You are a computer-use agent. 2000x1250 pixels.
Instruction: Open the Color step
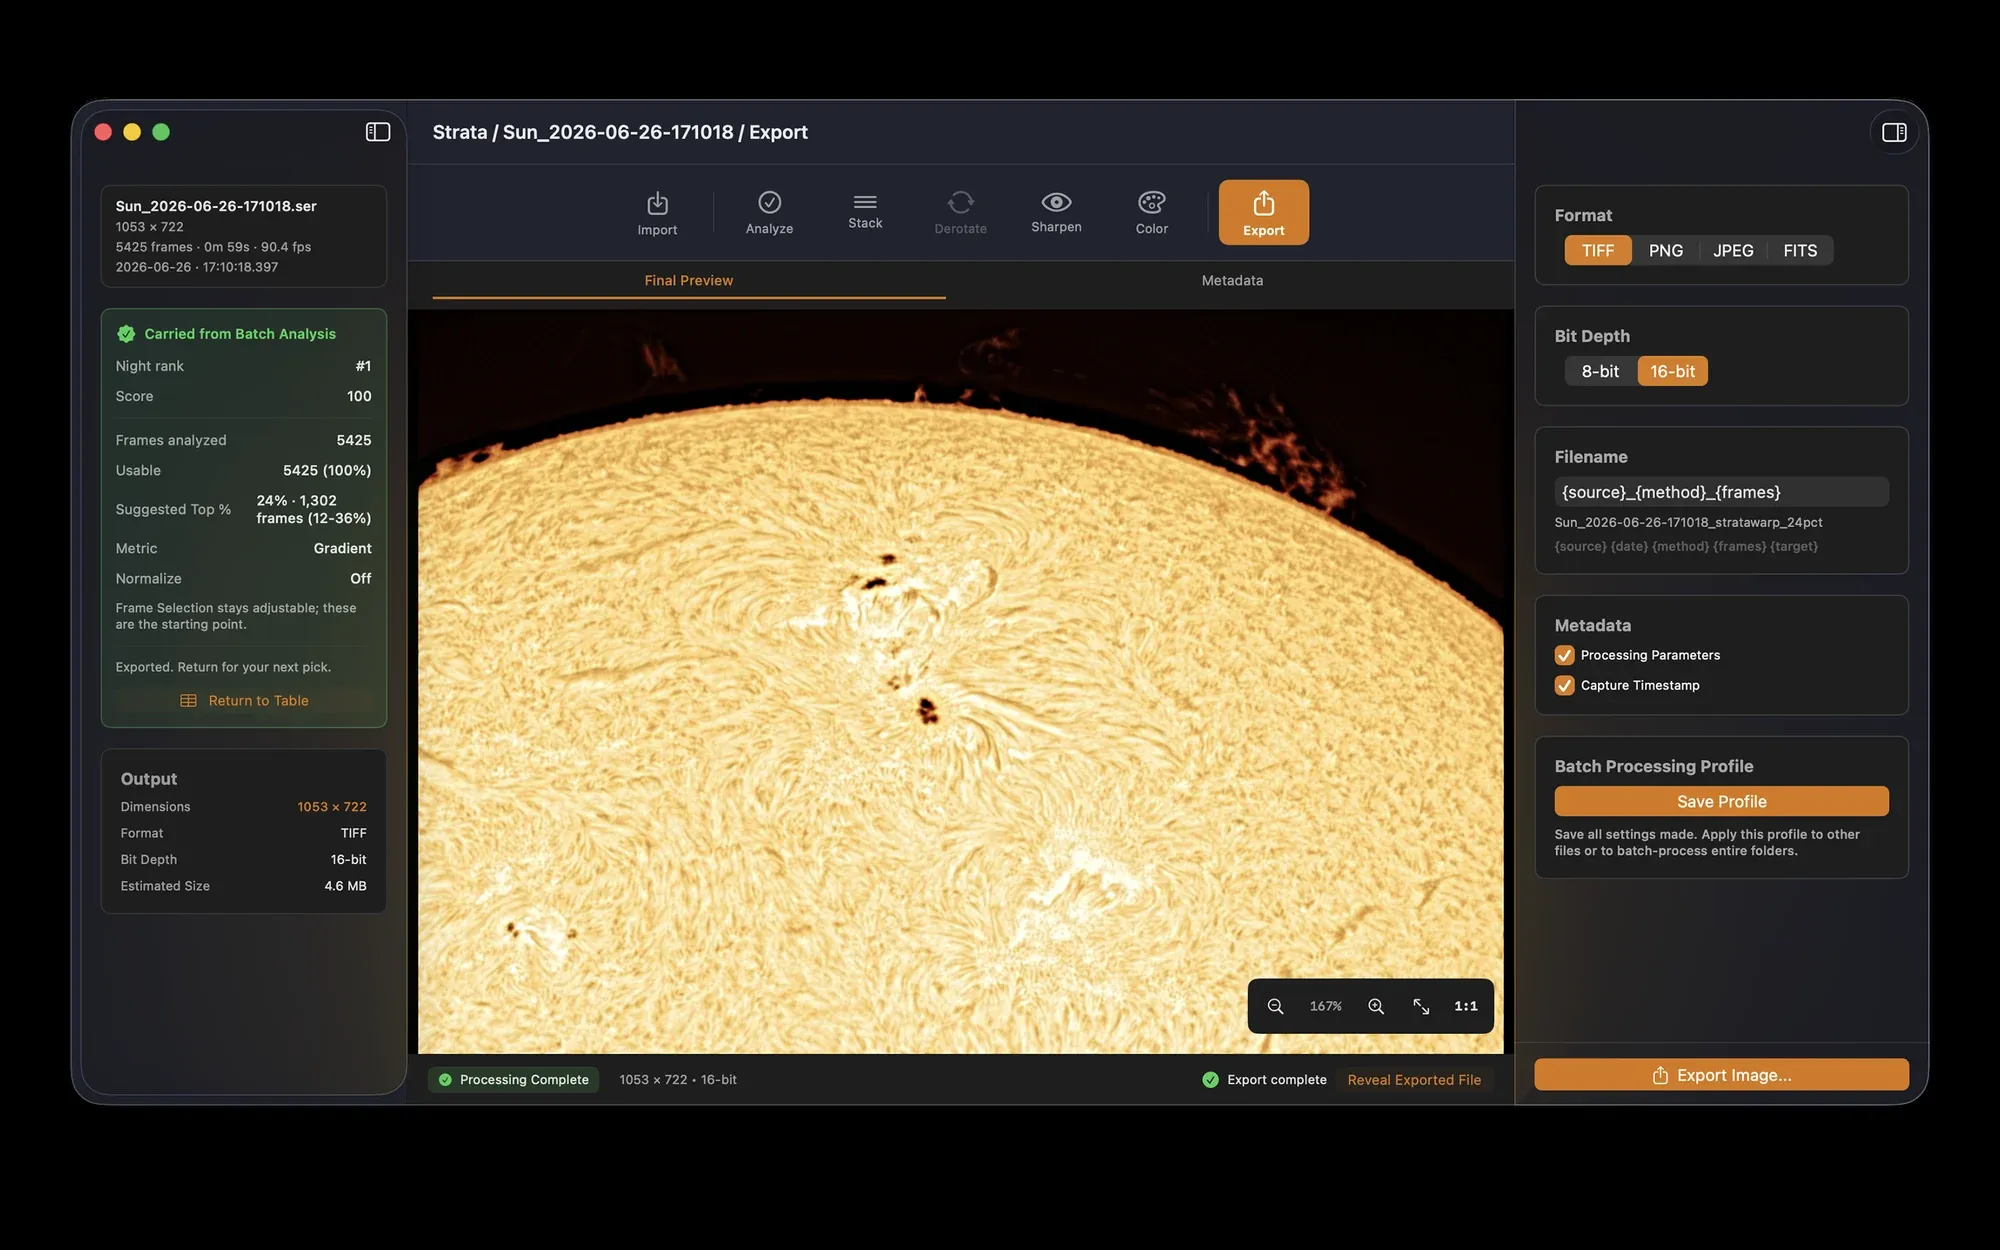[1151, 213]
